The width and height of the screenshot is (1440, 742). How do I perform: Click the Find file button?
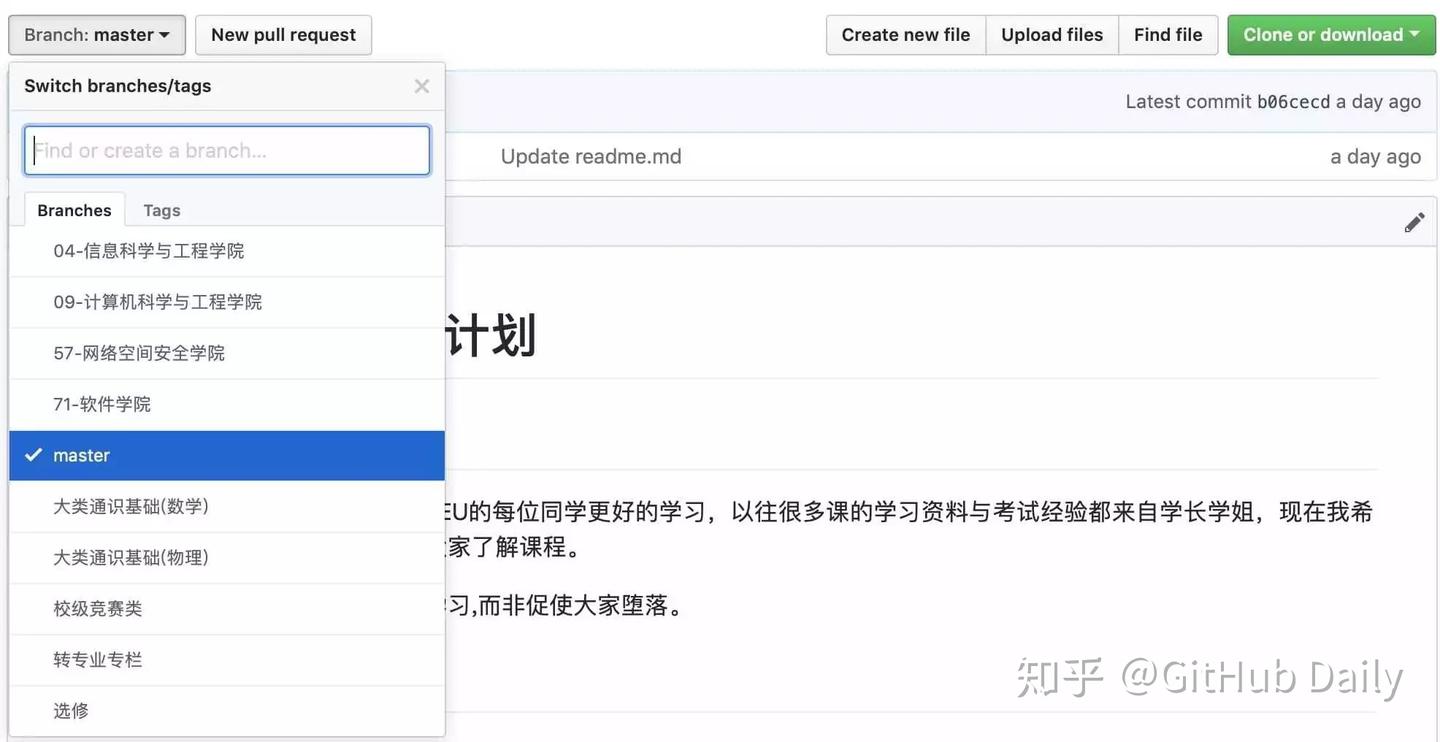pyautogui.click(x=1168, y=35)
